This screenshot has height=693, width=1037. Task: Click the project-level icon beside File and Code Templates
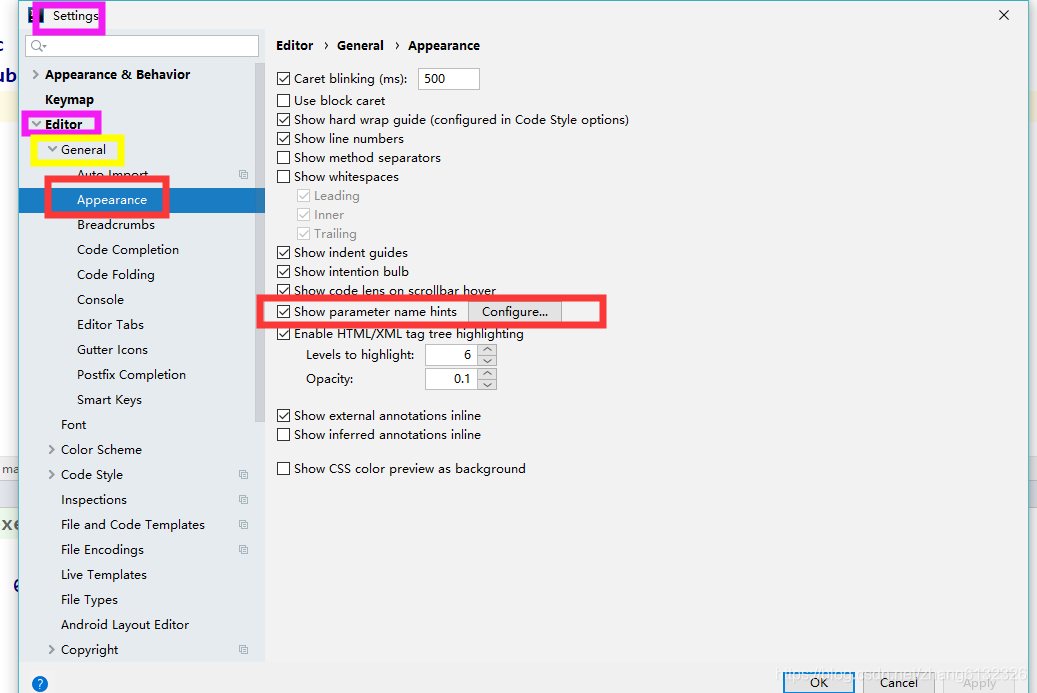(x=243, y=525)
